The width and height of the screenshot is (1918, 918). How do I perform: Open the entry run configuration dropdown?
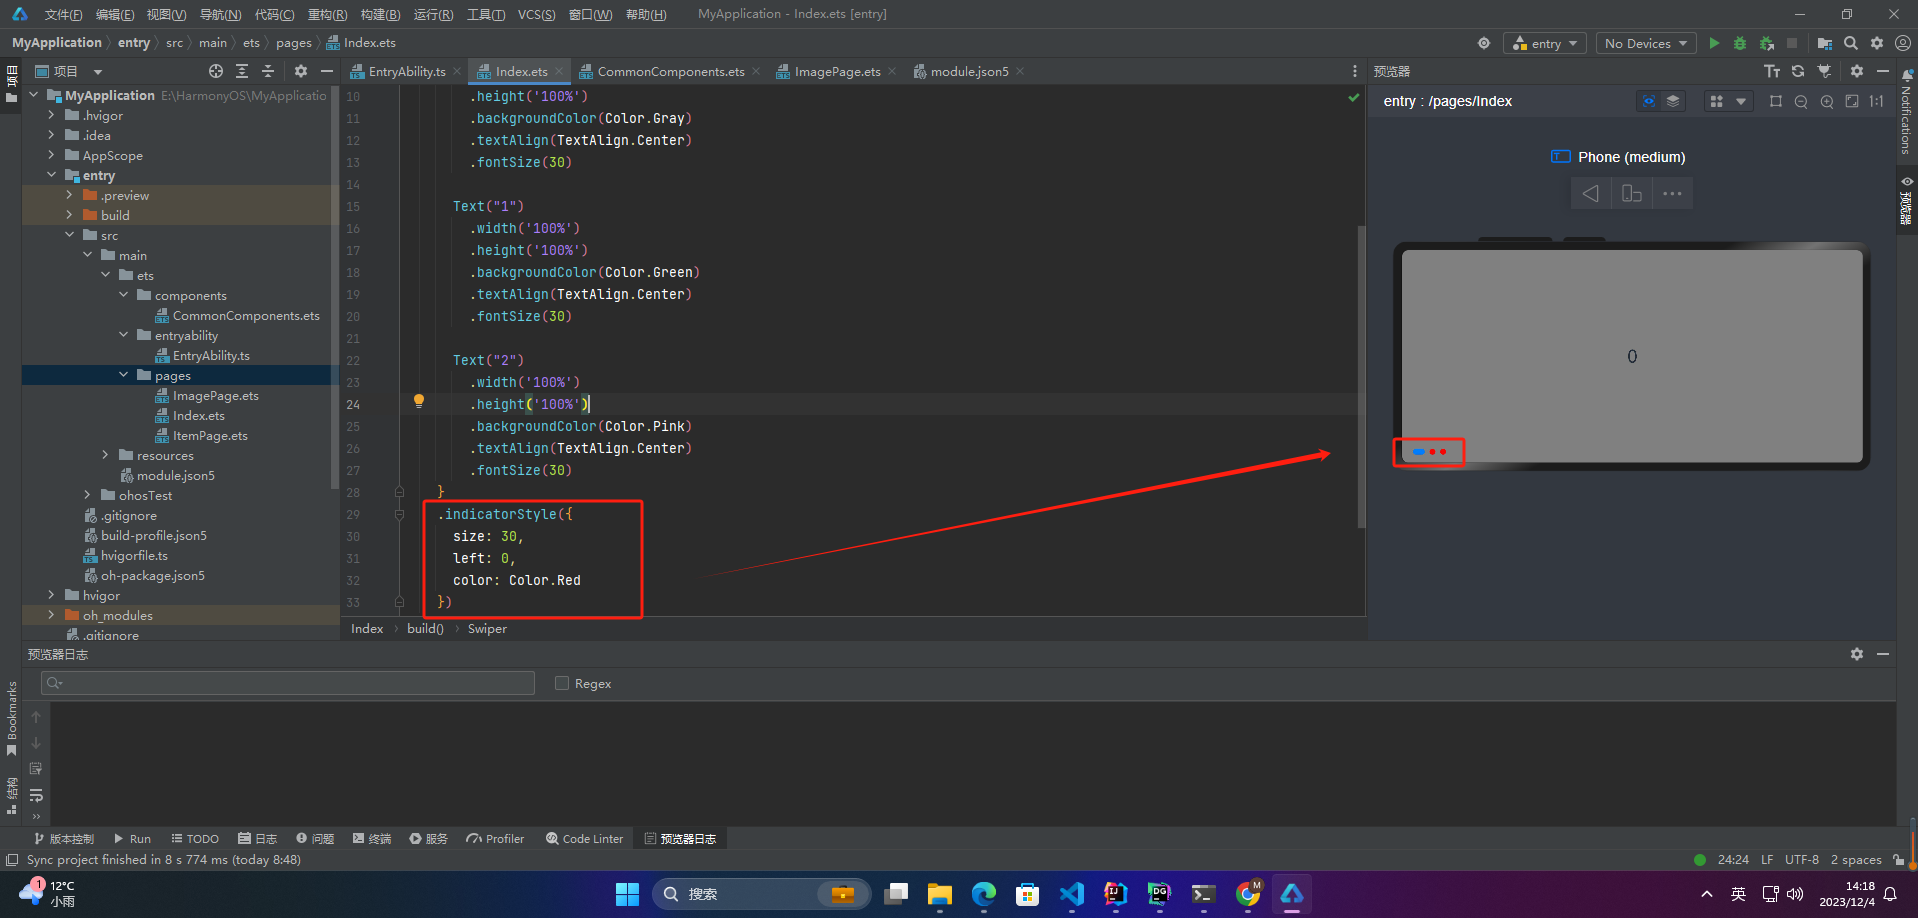[x=1545, y=43]
